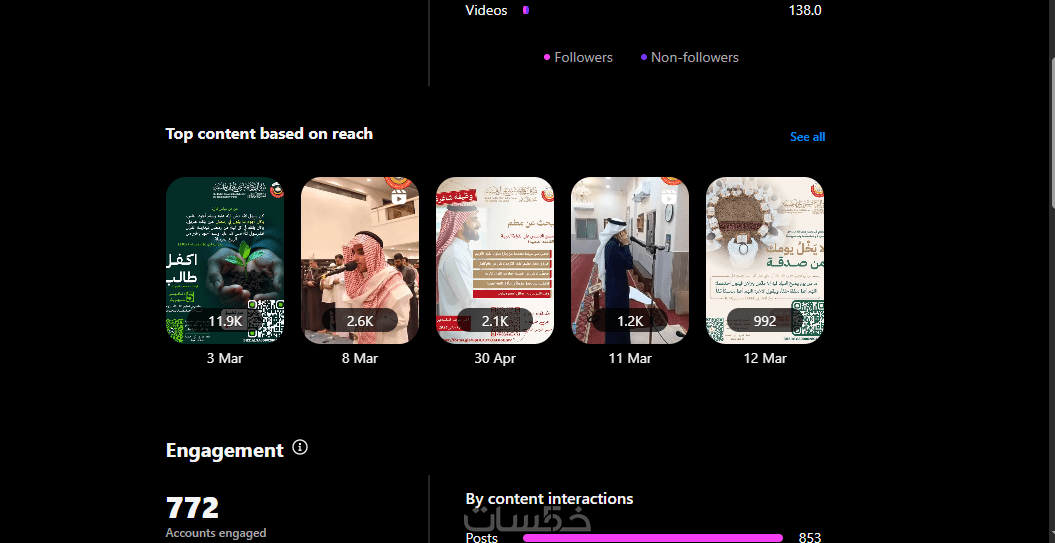Click the pink Posts interactions bar

click(653, 538)
